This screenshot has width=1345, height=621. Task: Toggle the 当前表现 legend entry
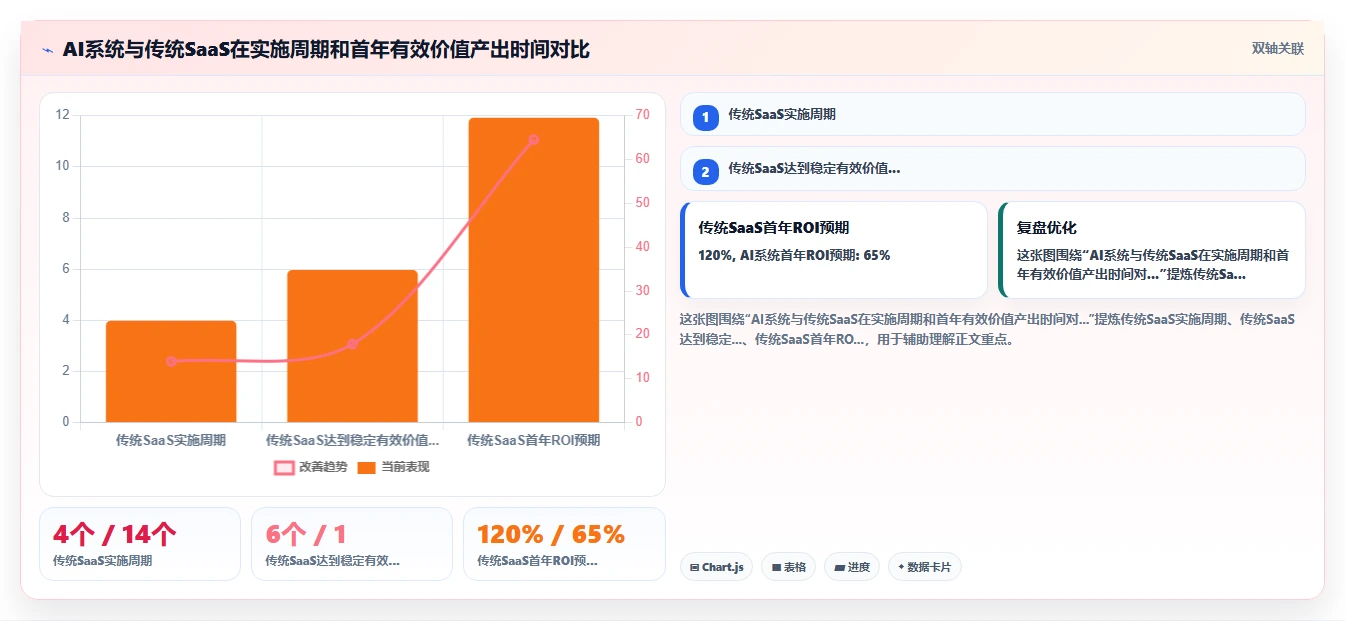393,467
